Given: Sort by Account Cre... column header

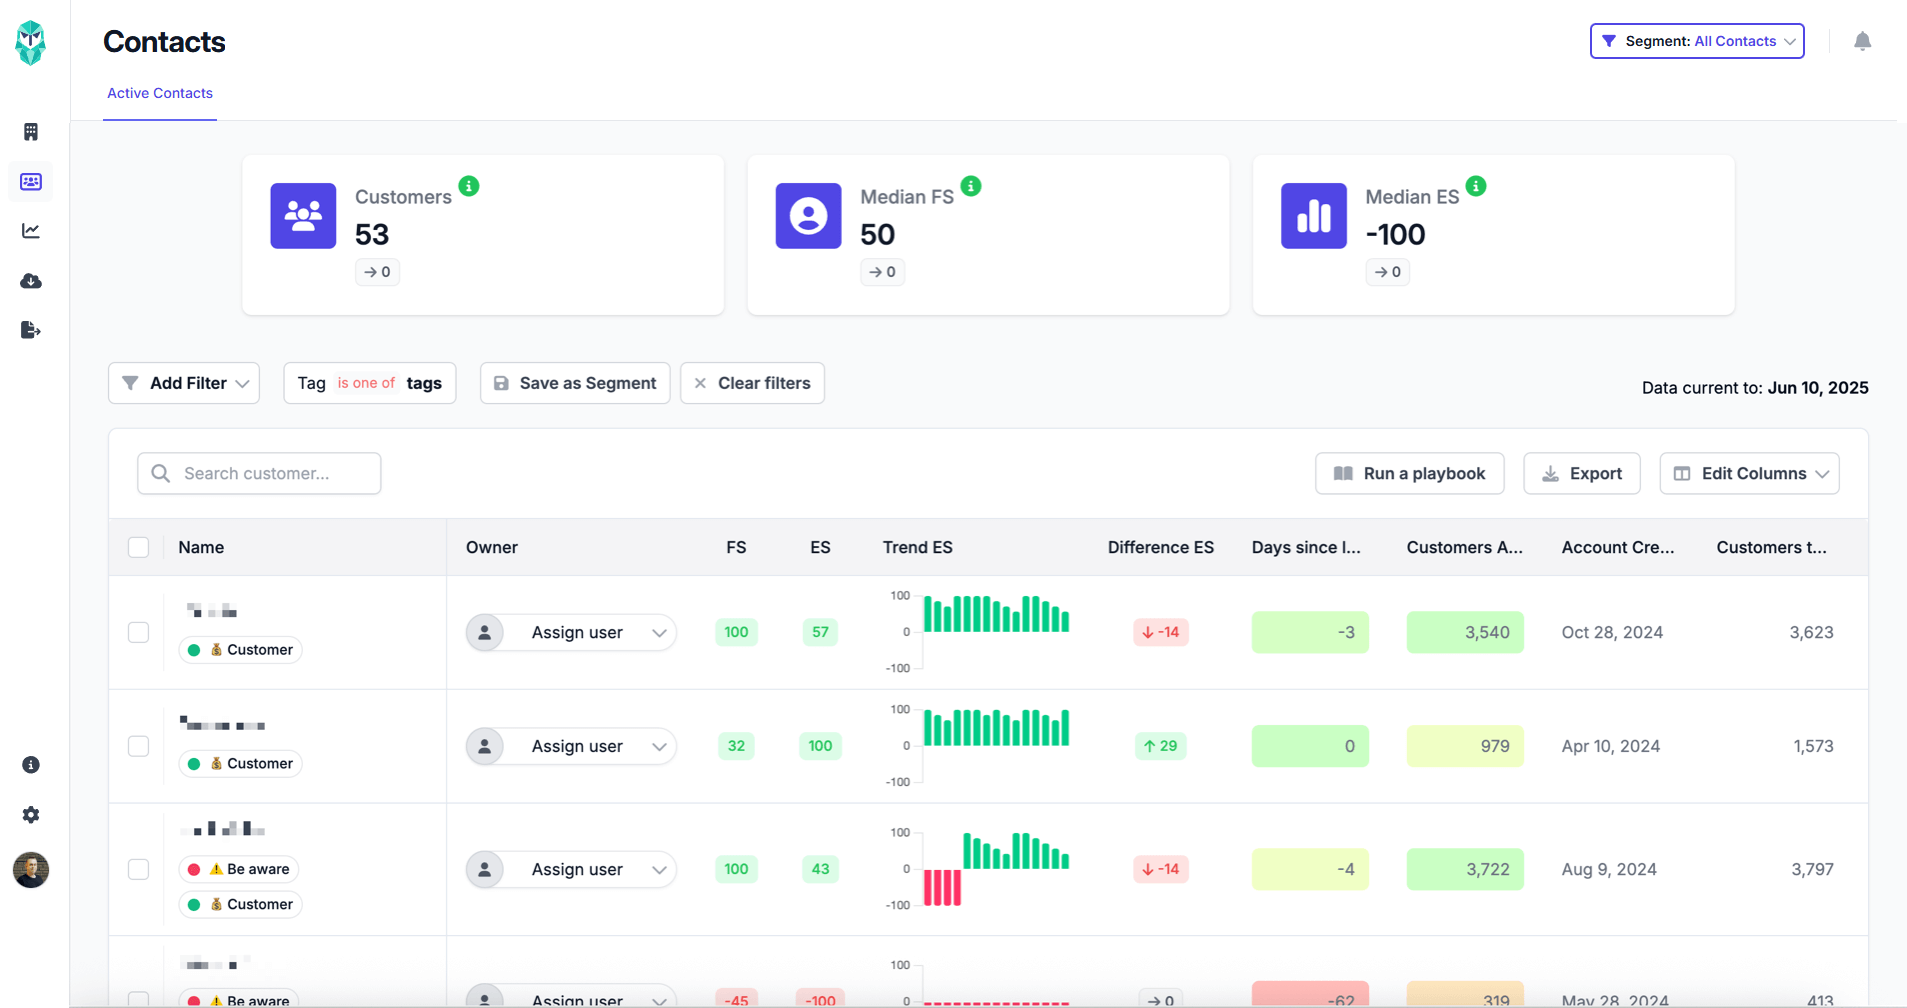Looking at the screenshot, I should (1618, 547).
